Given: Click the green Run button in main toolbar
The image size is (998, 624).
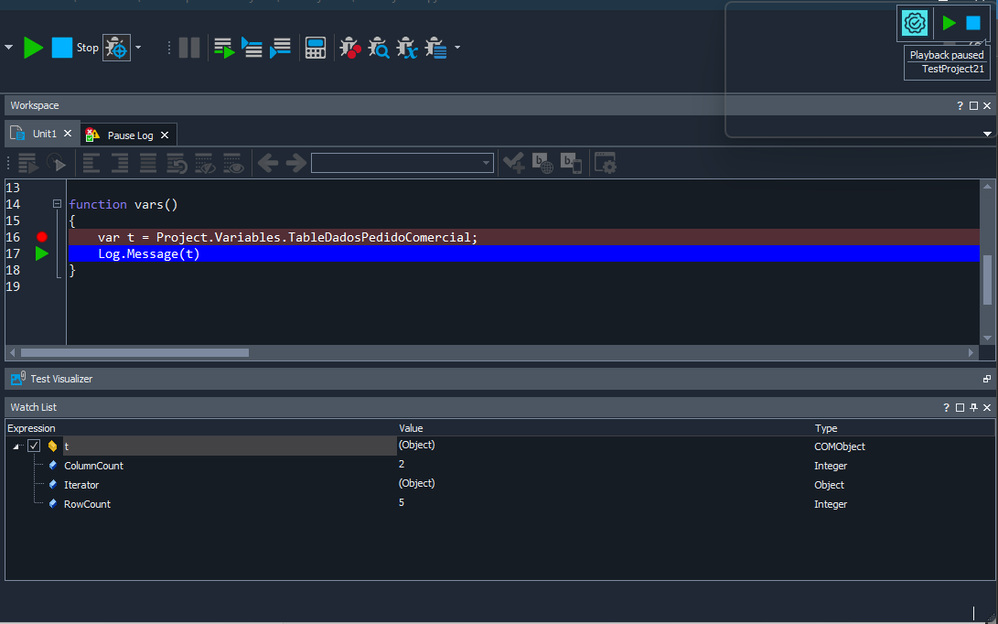Looking at the screenshot, I should point(33,47).
